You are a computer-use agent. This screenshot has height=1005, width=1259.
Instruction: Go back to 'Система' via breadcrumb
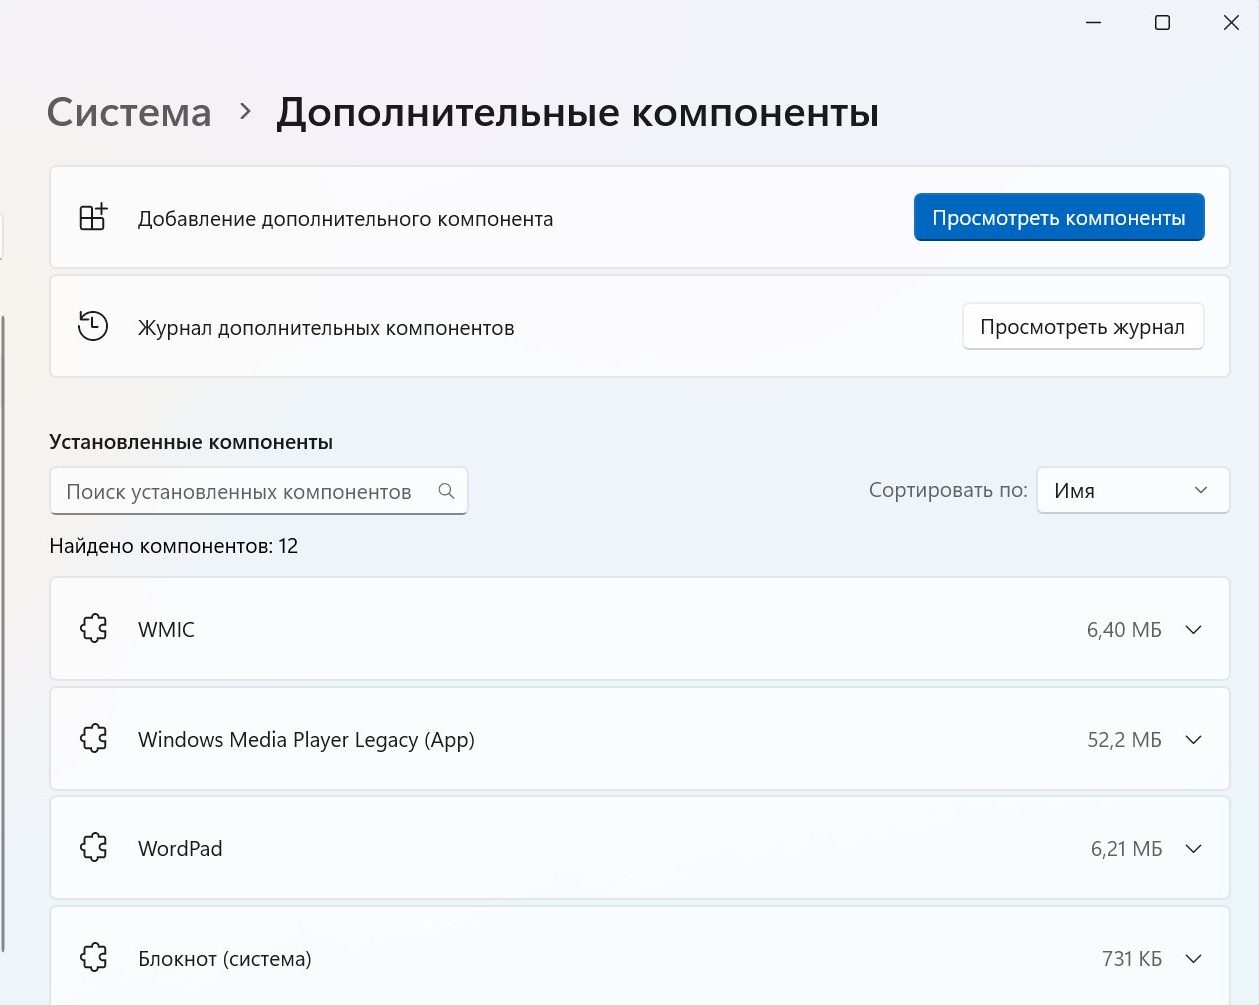(x=129, y=113)
